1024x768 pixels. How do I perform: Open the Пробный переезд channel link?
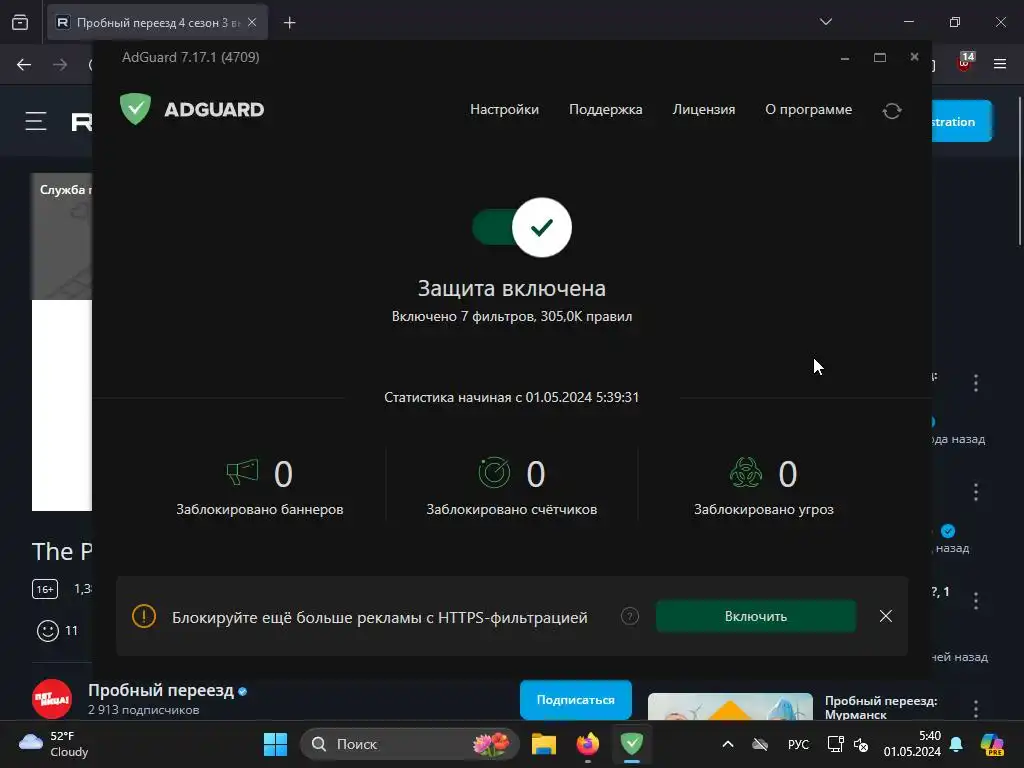click(161, 690)
